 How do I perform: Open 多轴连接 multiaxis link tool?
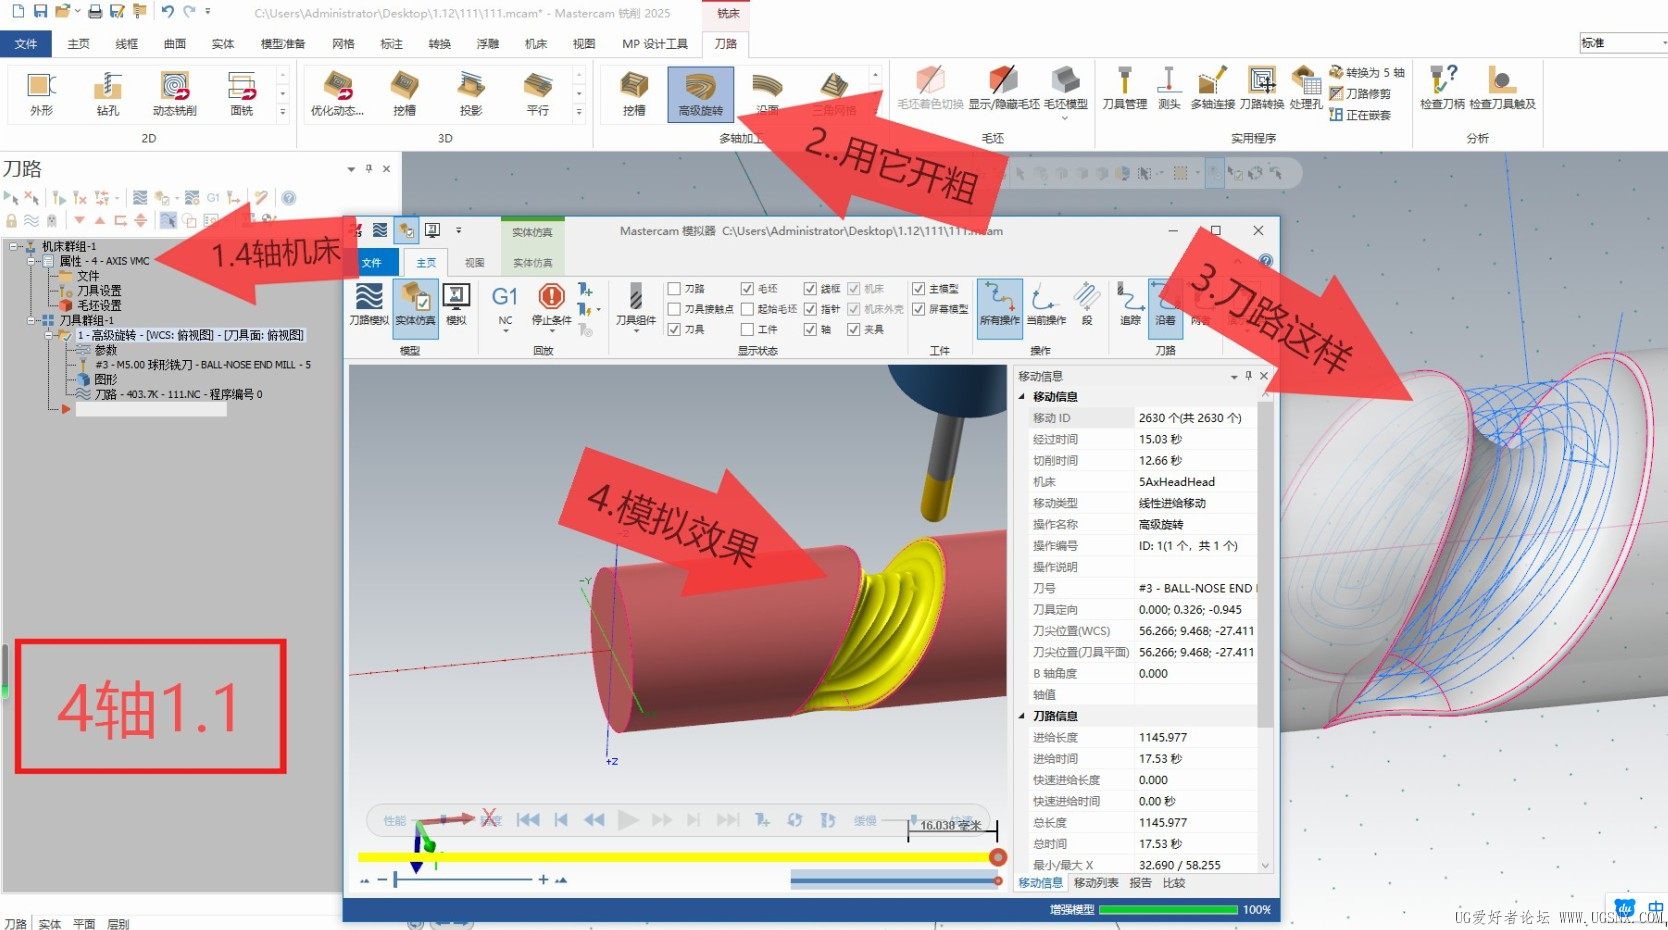[1212, 89]
